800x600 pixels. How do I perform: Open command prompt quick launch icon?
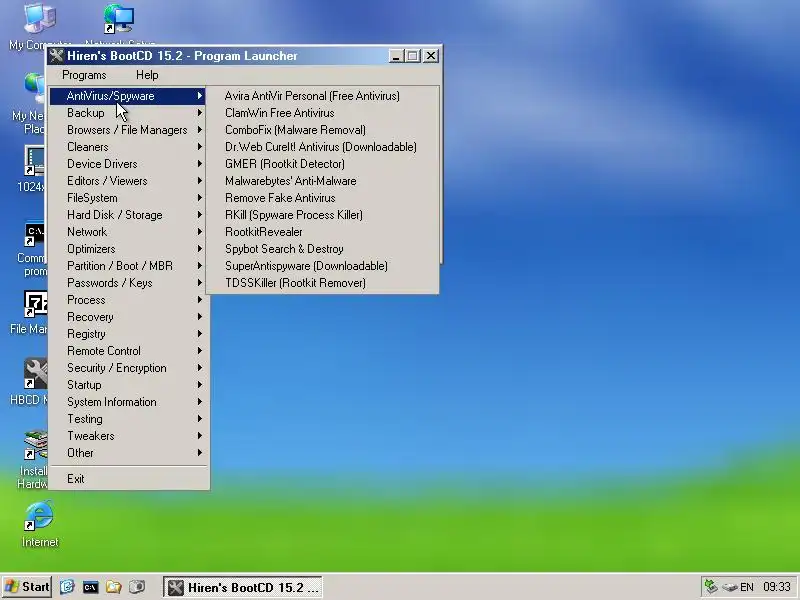point(90,587)
